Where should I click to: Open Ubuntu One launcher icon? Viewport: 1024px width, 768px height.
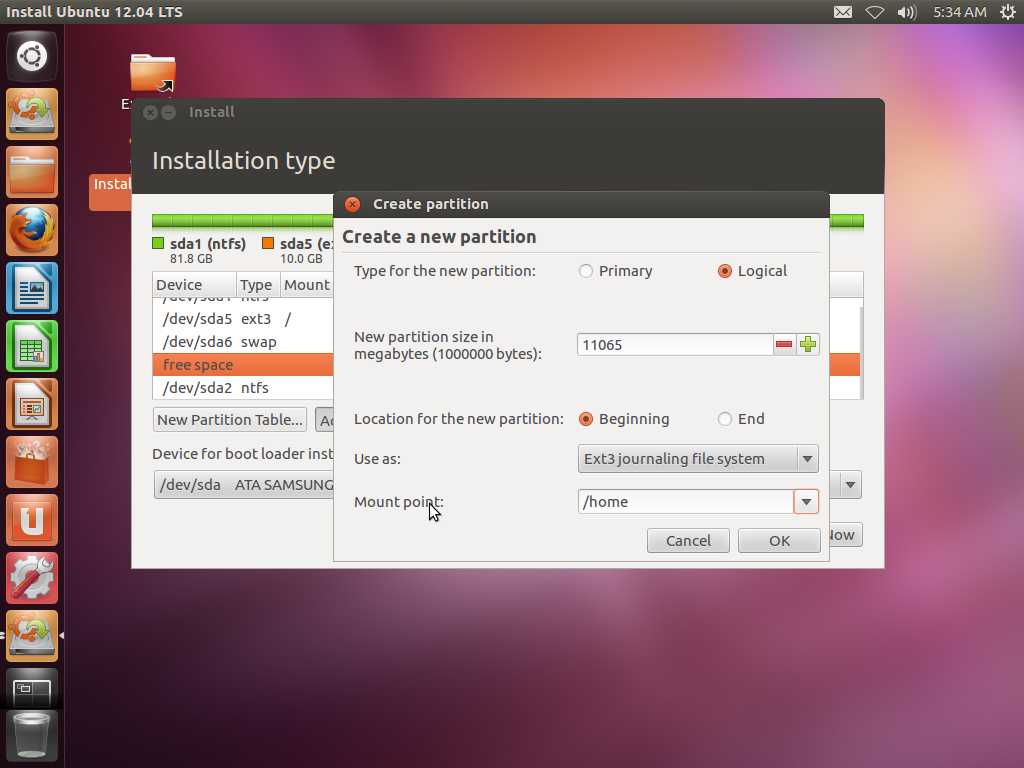(x=31, y=520)
